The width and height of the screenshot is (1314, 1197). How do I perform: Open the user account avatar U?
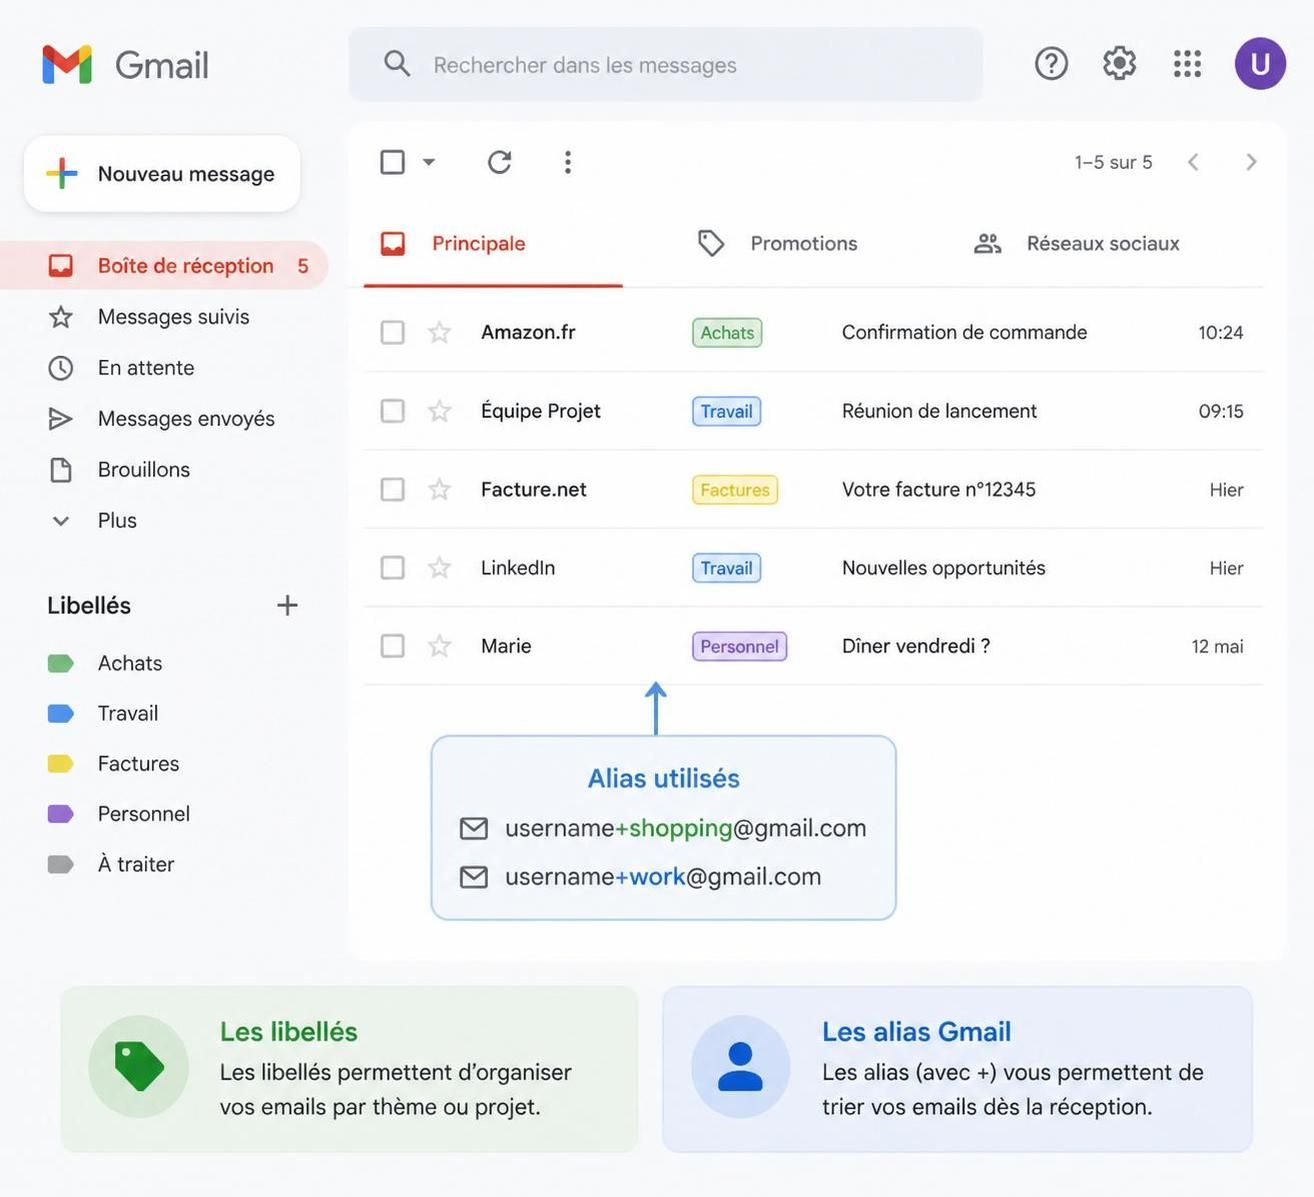coord(1260,64)
